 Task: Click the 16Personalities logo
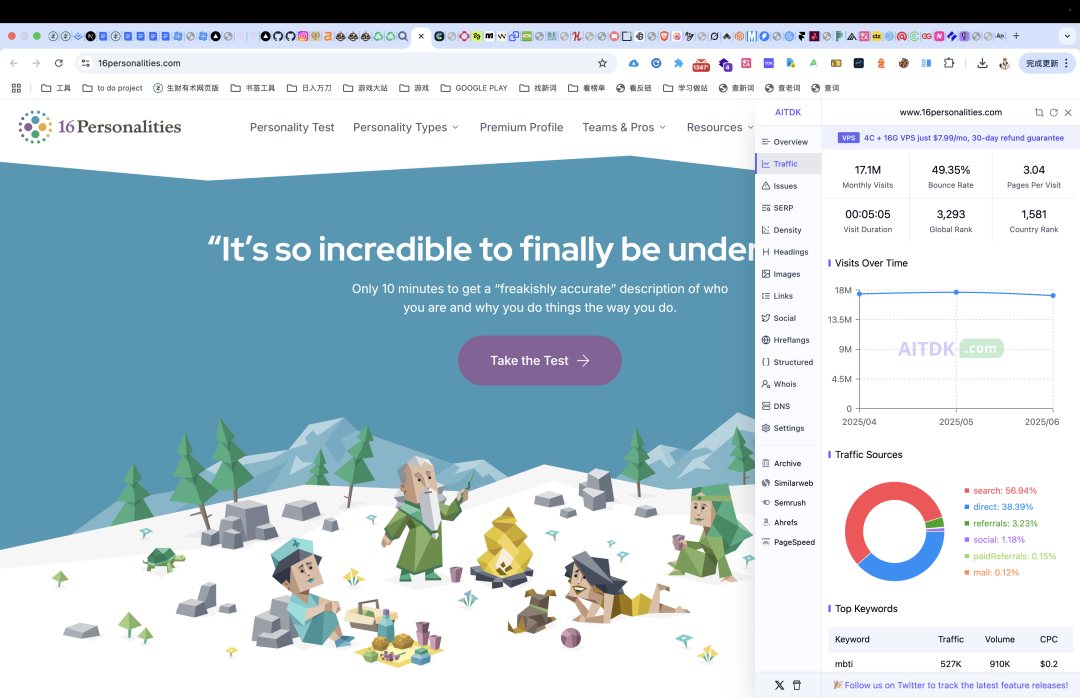click(x=100, y=127)
